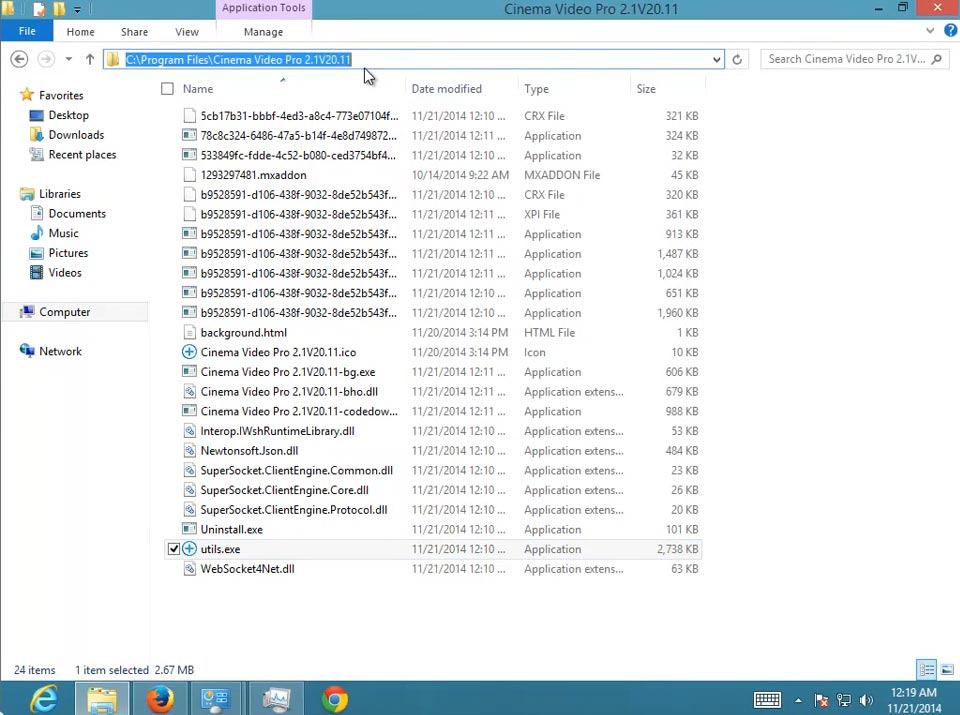Select Network in the navigation pane
The image size is (960, 715).
(x=60, y=351)
